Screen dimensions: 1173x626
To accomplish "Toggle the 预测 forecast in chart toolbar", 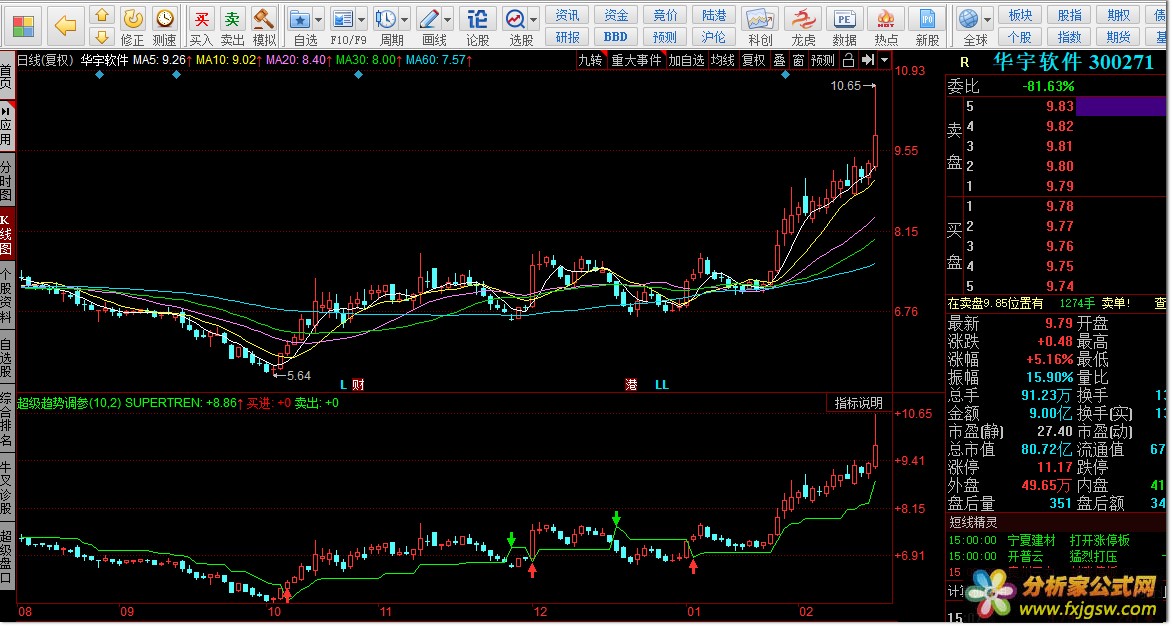I will (822, 60).
